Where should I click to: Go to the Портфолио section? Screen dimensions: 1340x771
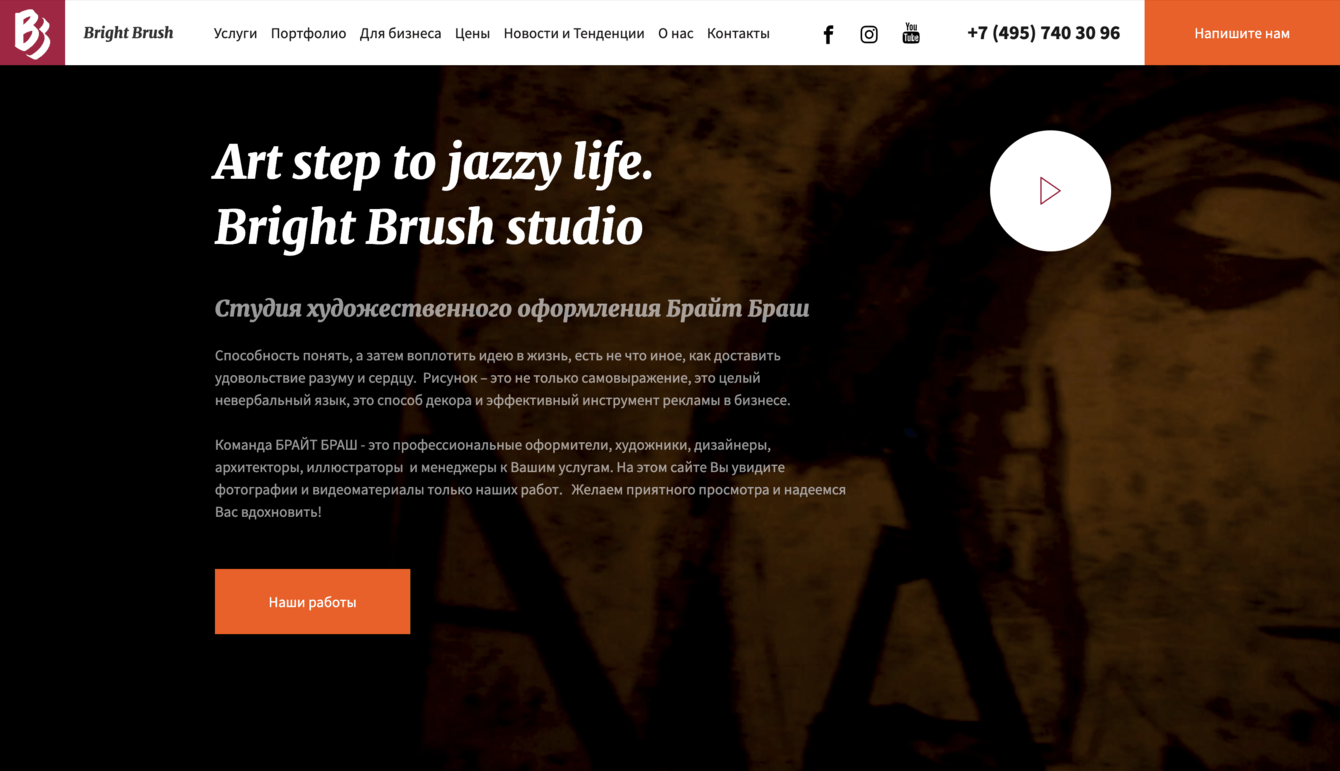click(308, 33)
